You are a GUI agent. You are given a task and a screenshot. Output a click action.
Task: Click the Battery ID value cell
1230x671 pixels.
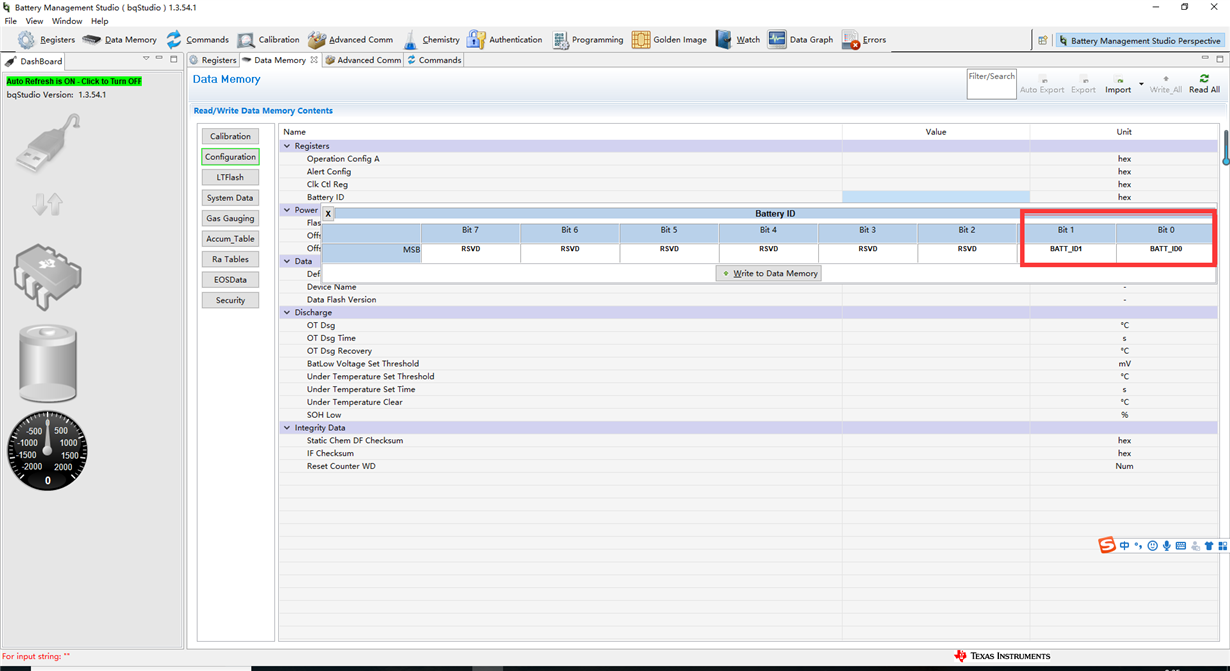coord(936,197)
